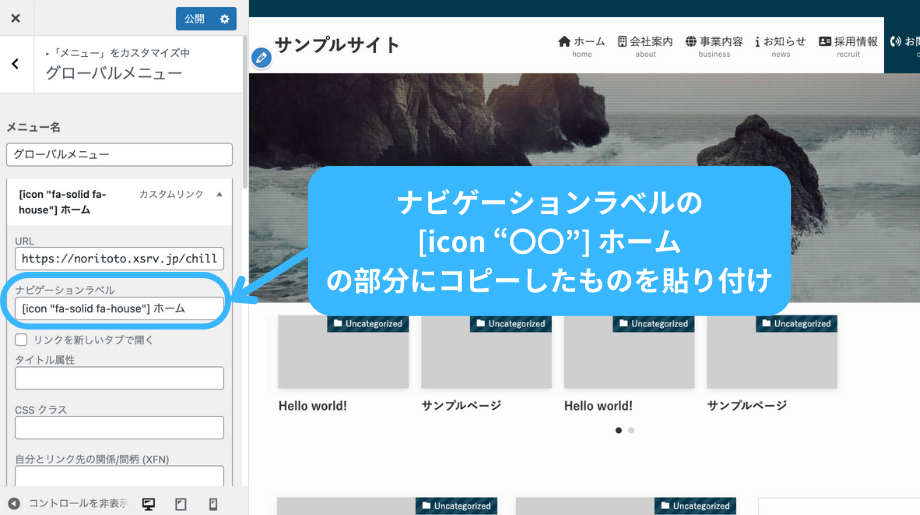Image resolution: width=920 pixels, height=515 pixels.
Task: Open the ホーム navigation menu item
Action: click(581, 45)
